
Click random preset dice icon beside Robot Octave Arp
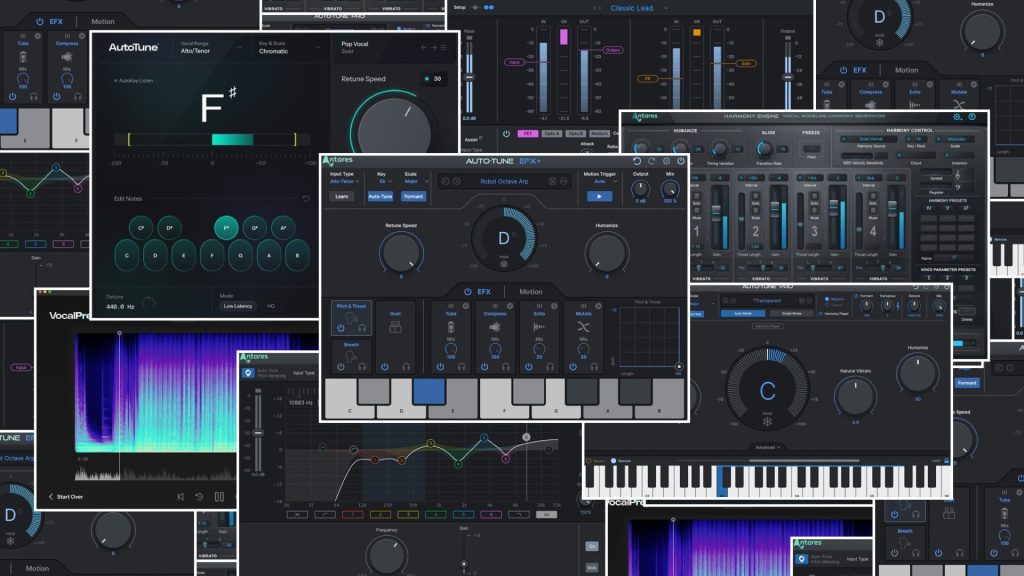click(552, 182)
